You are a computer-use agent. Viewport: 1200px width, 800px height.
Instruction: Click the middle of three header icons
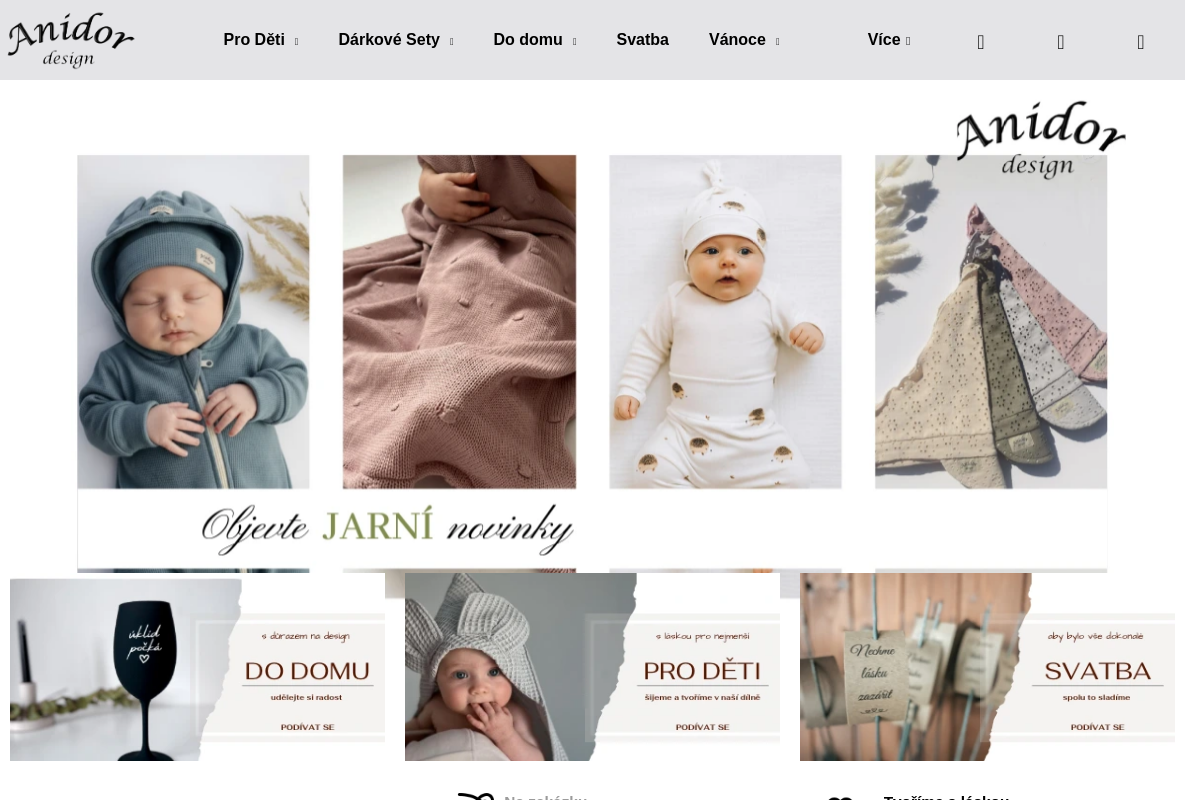coord(1061,42)
